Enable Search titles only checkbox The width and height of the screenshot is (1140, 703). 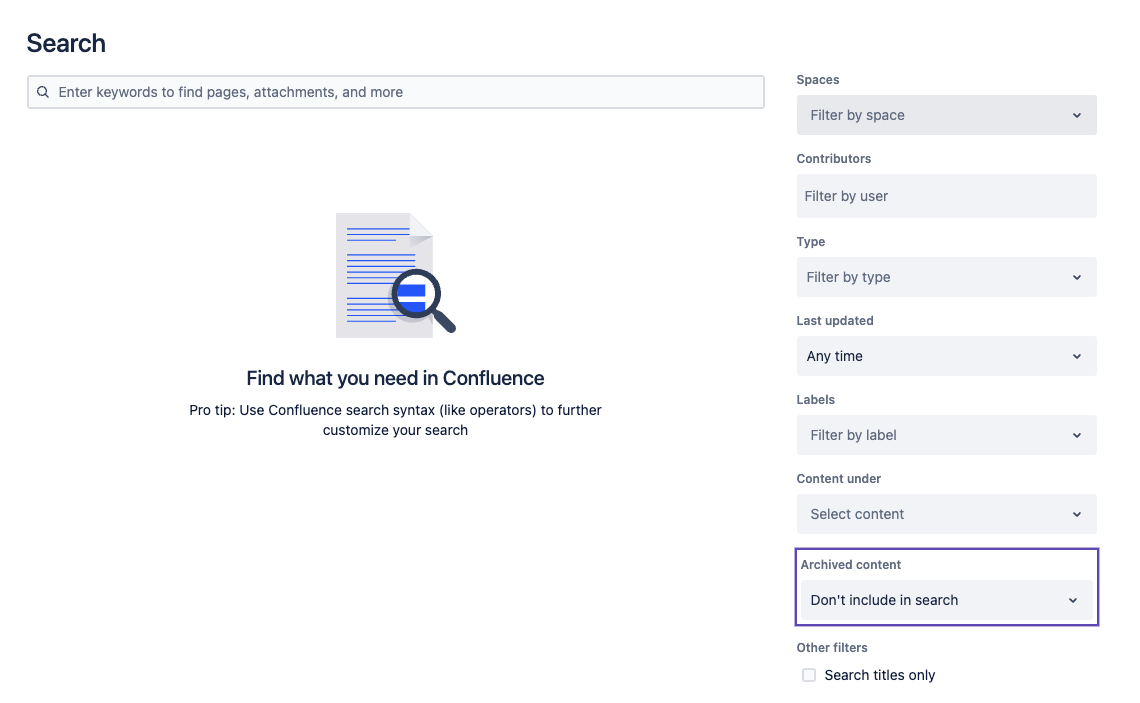click(x=808, y=675)
